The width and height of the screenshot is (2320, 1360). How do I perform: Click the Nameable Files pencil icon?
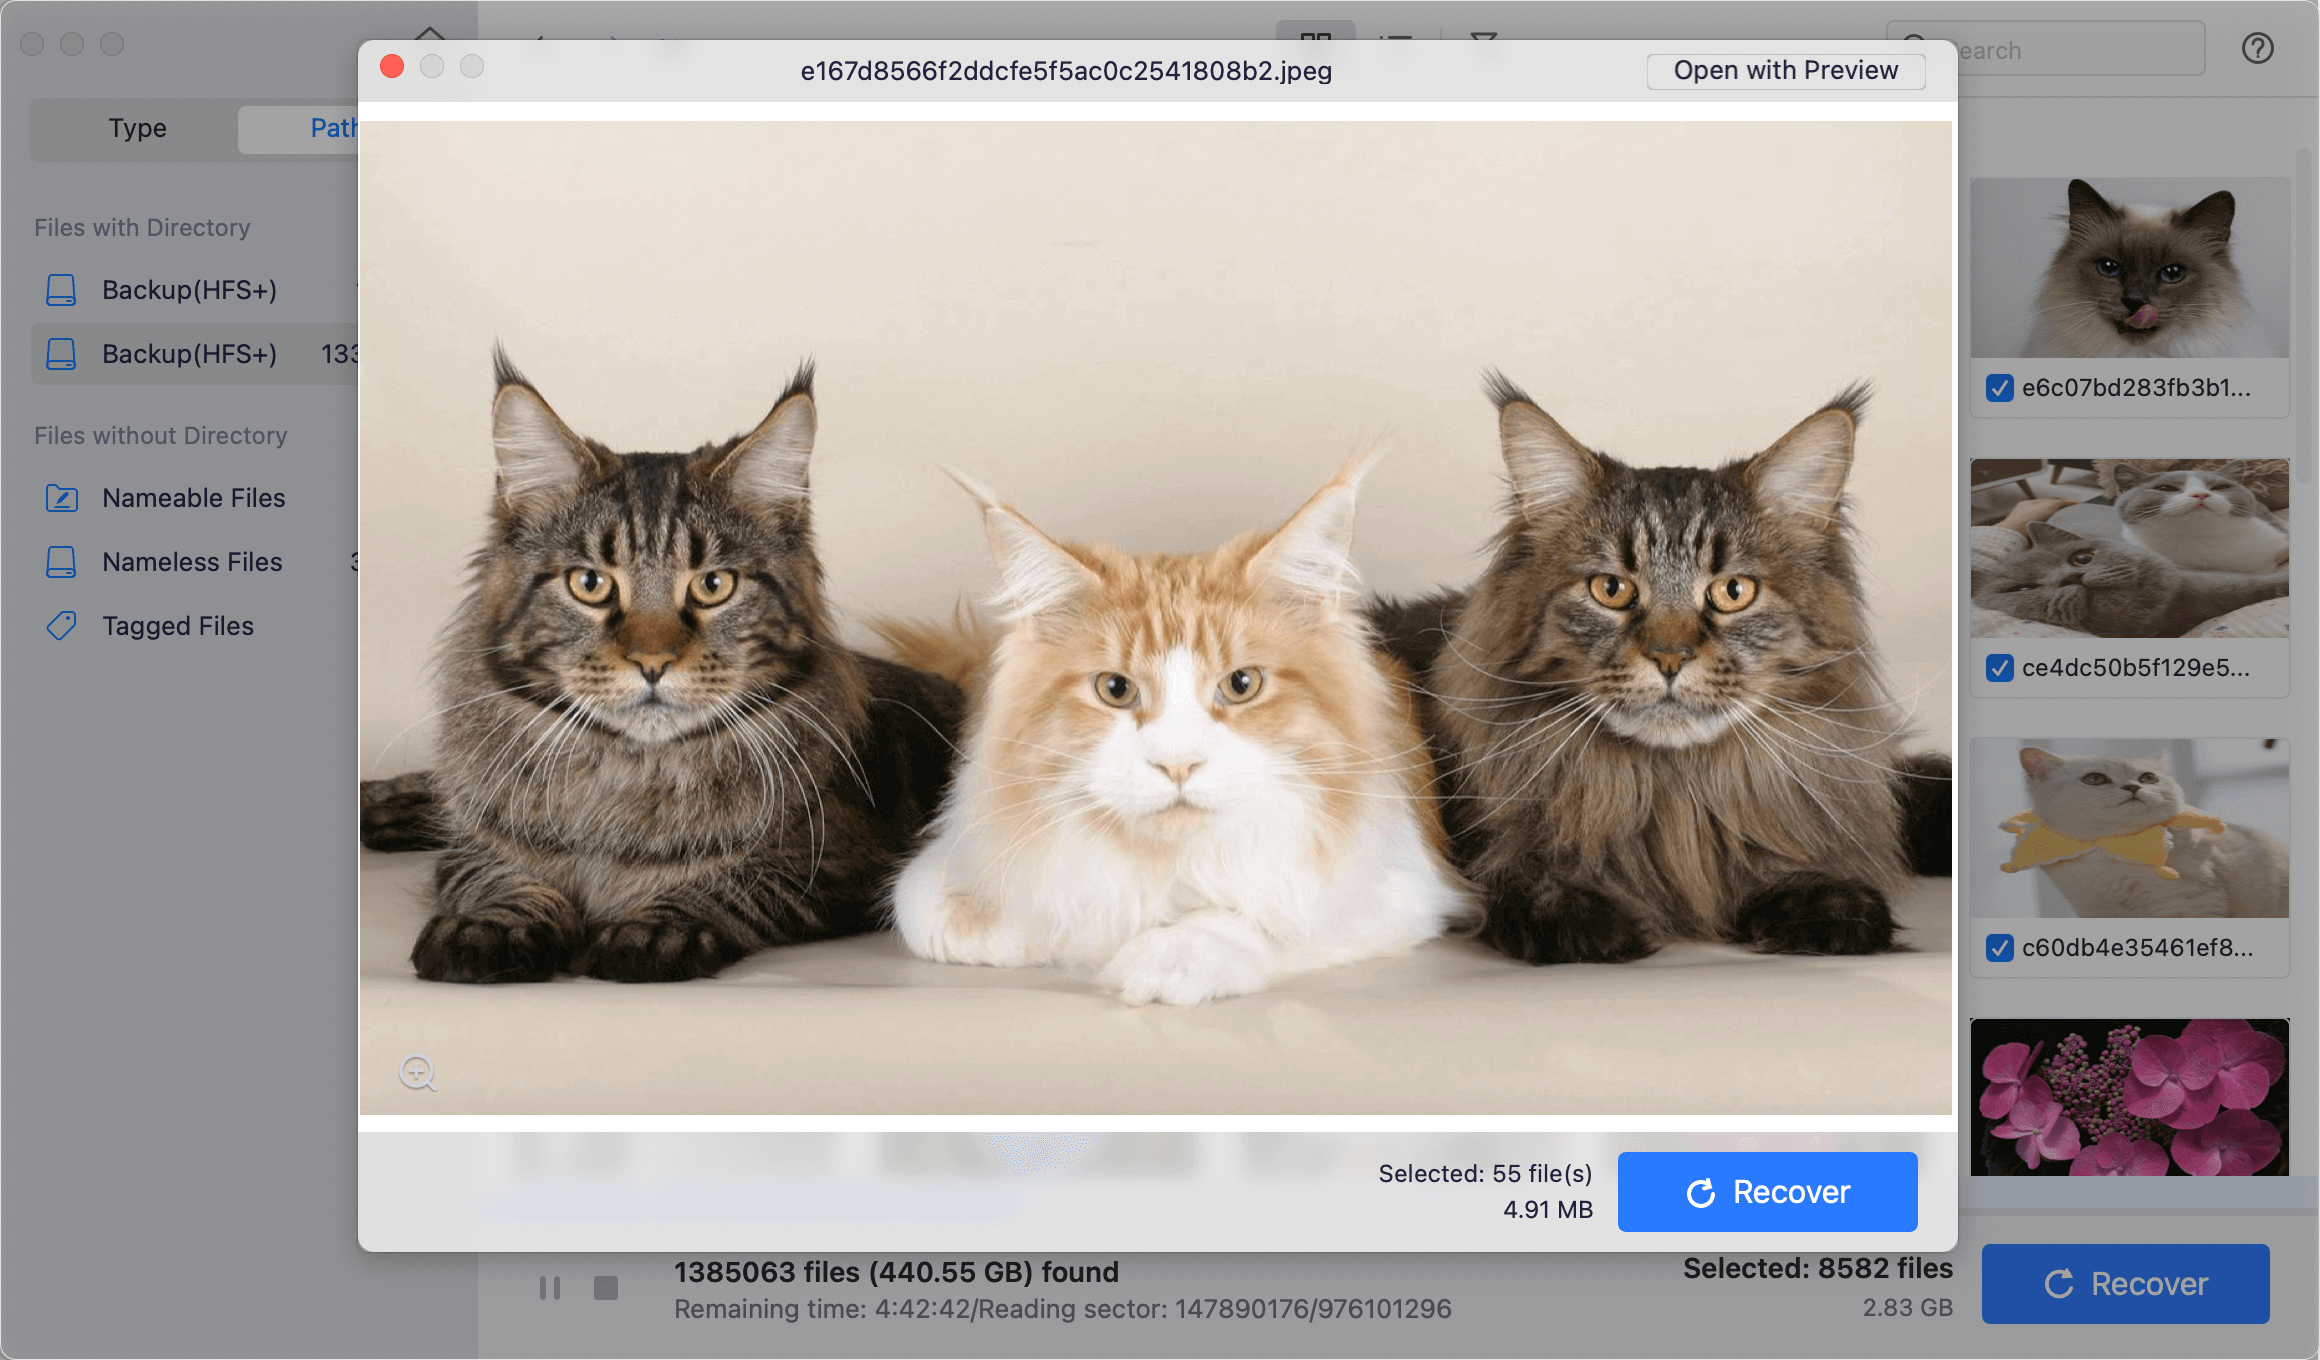[61, 498]
